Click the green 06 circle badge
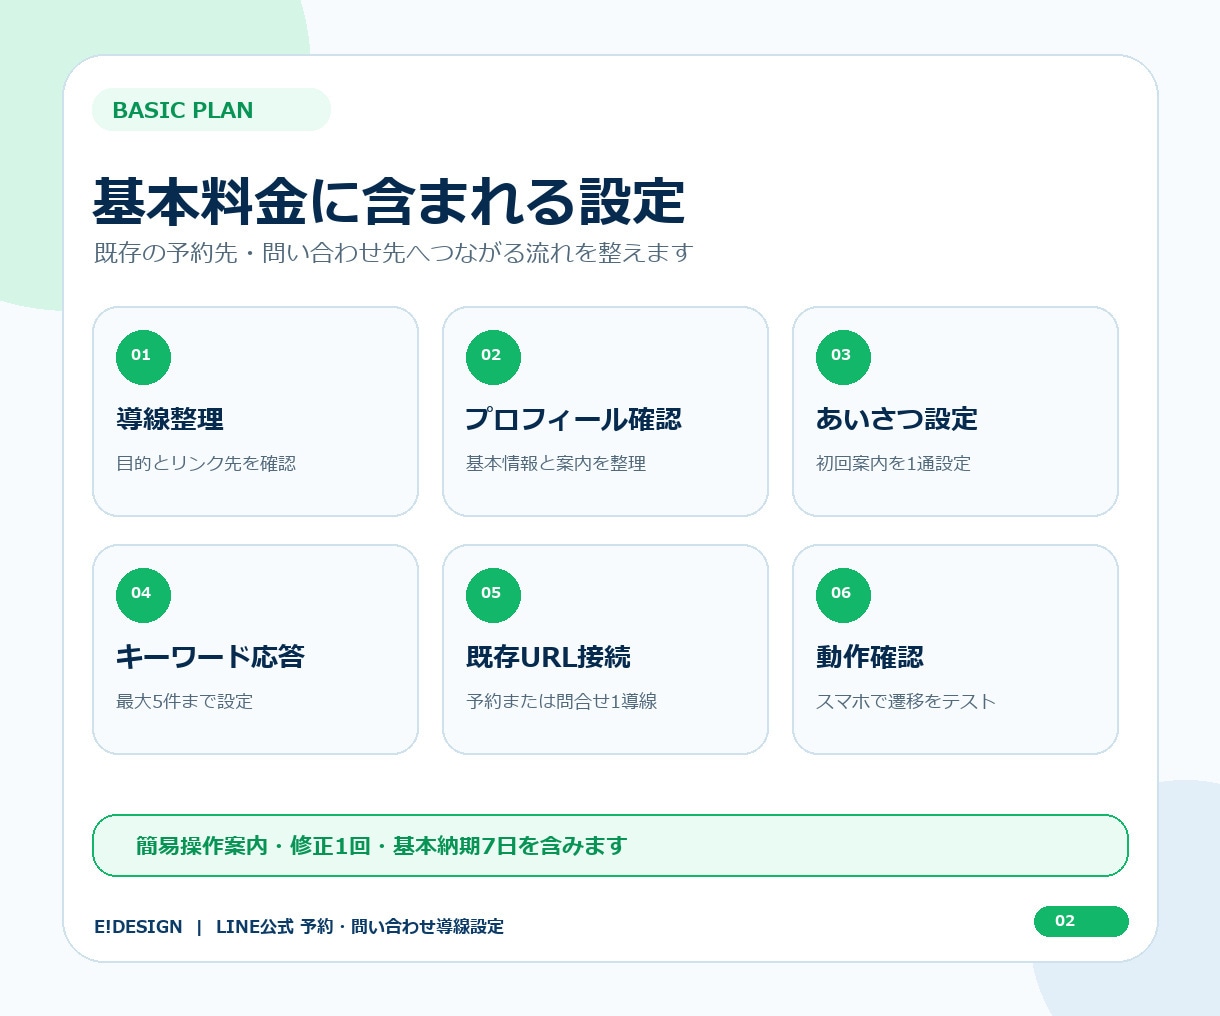Screen dimensions: 1220x1016 [843, 595]
